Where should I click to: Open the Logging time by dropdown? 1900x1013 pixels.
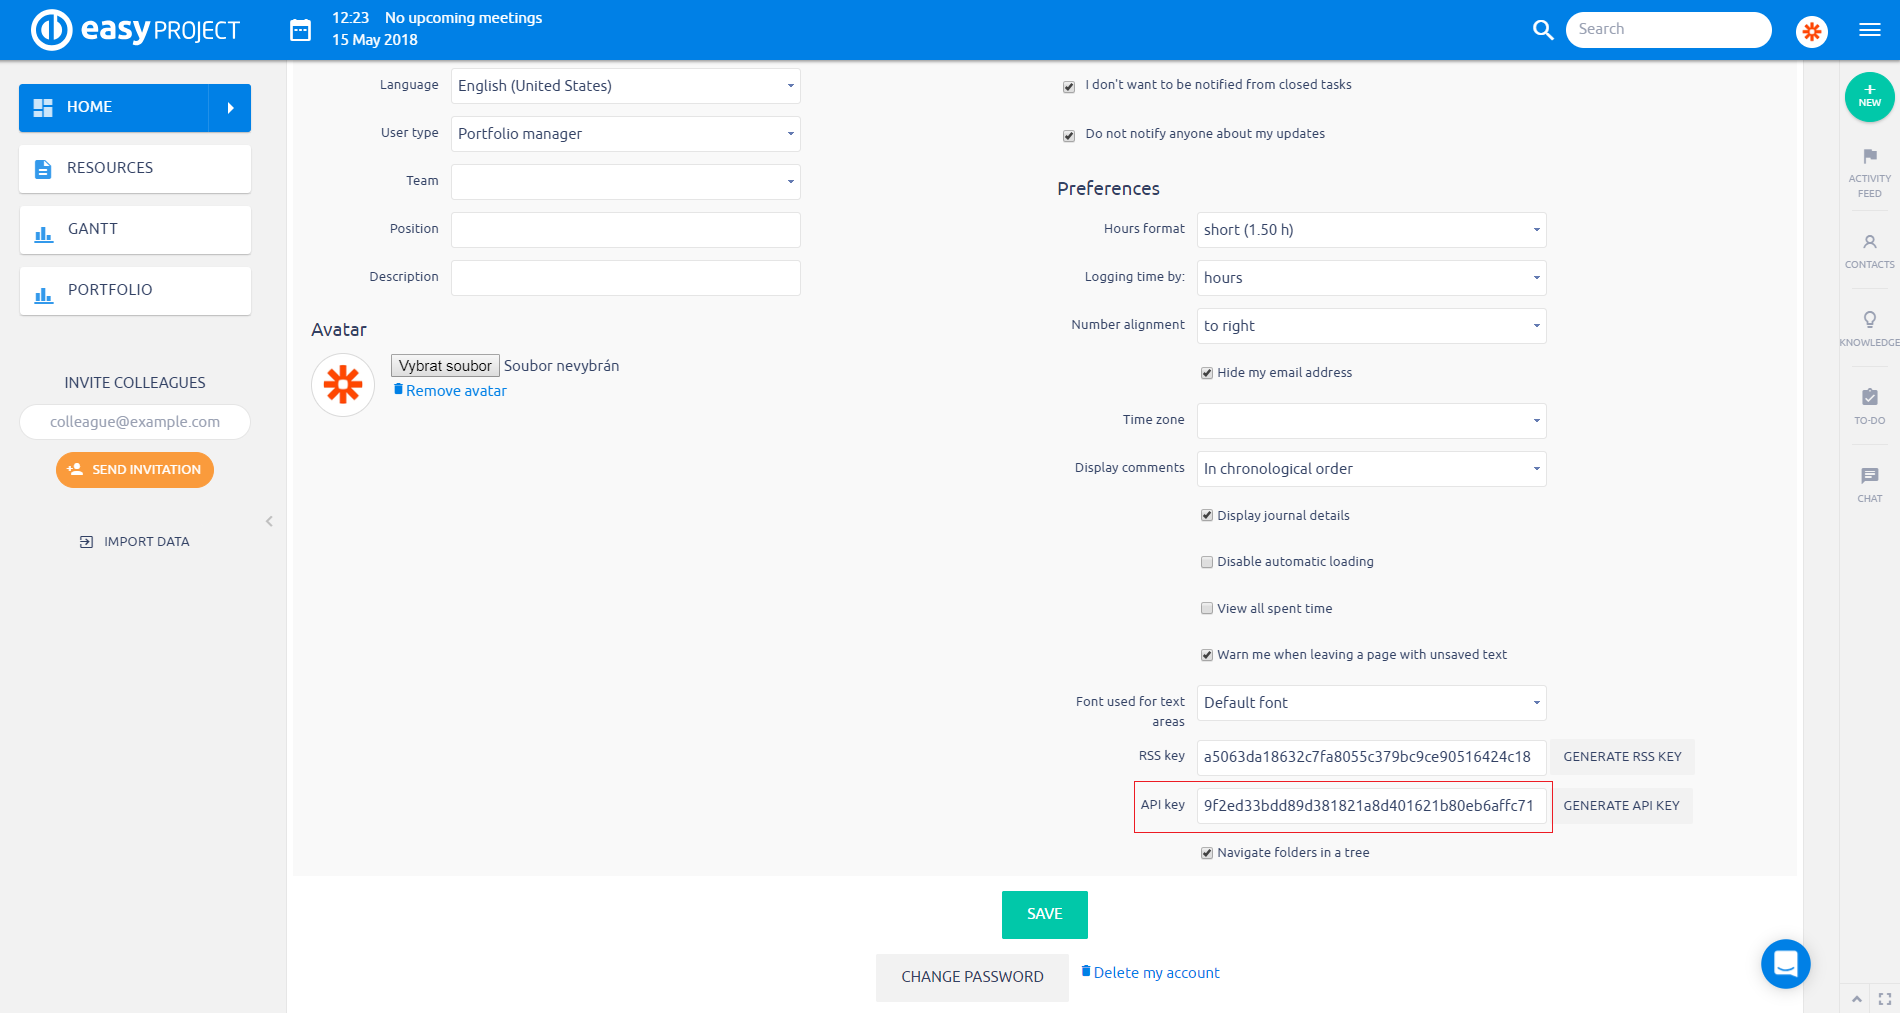pos(1371,278)
